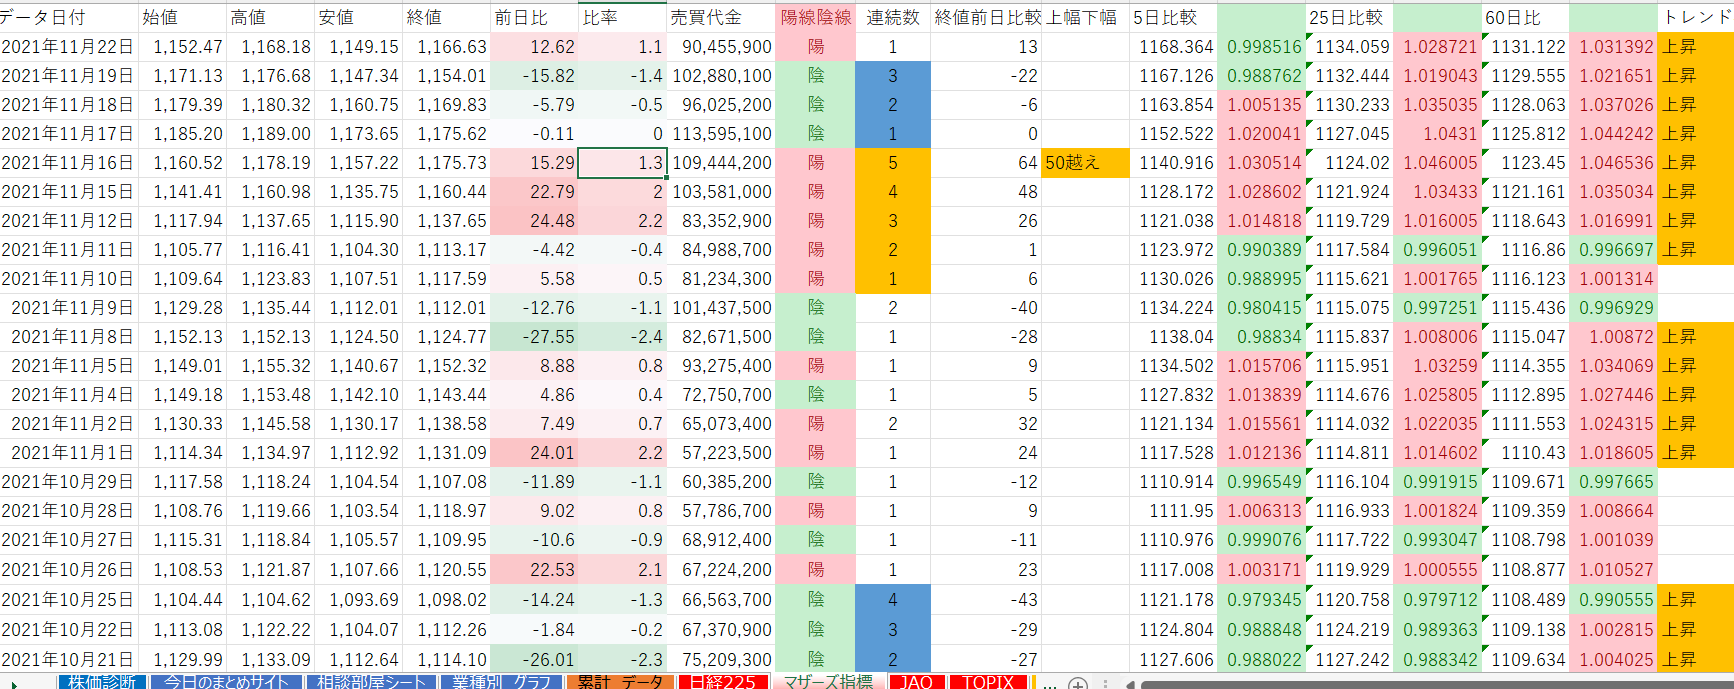Click the sheet tab scroll arrow at bottom-left
Image resolution: width=1734 pixels, height=689 pixels.
(14, 684)
